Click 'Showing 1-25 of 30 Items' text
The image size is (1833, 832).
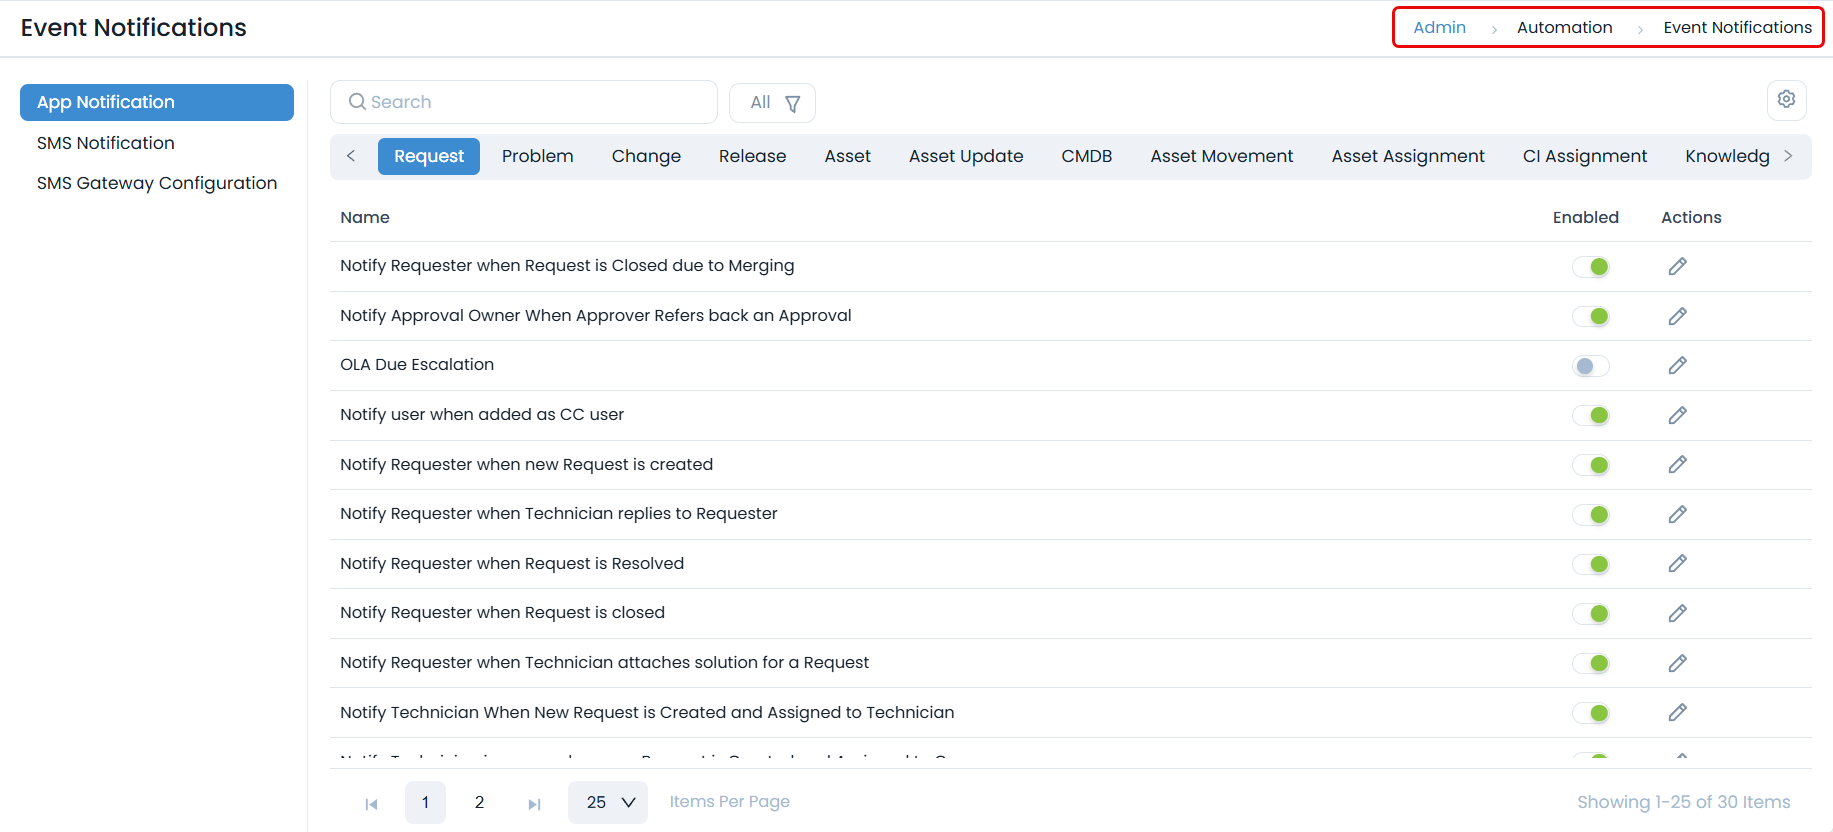click(x=1683, y=802)
